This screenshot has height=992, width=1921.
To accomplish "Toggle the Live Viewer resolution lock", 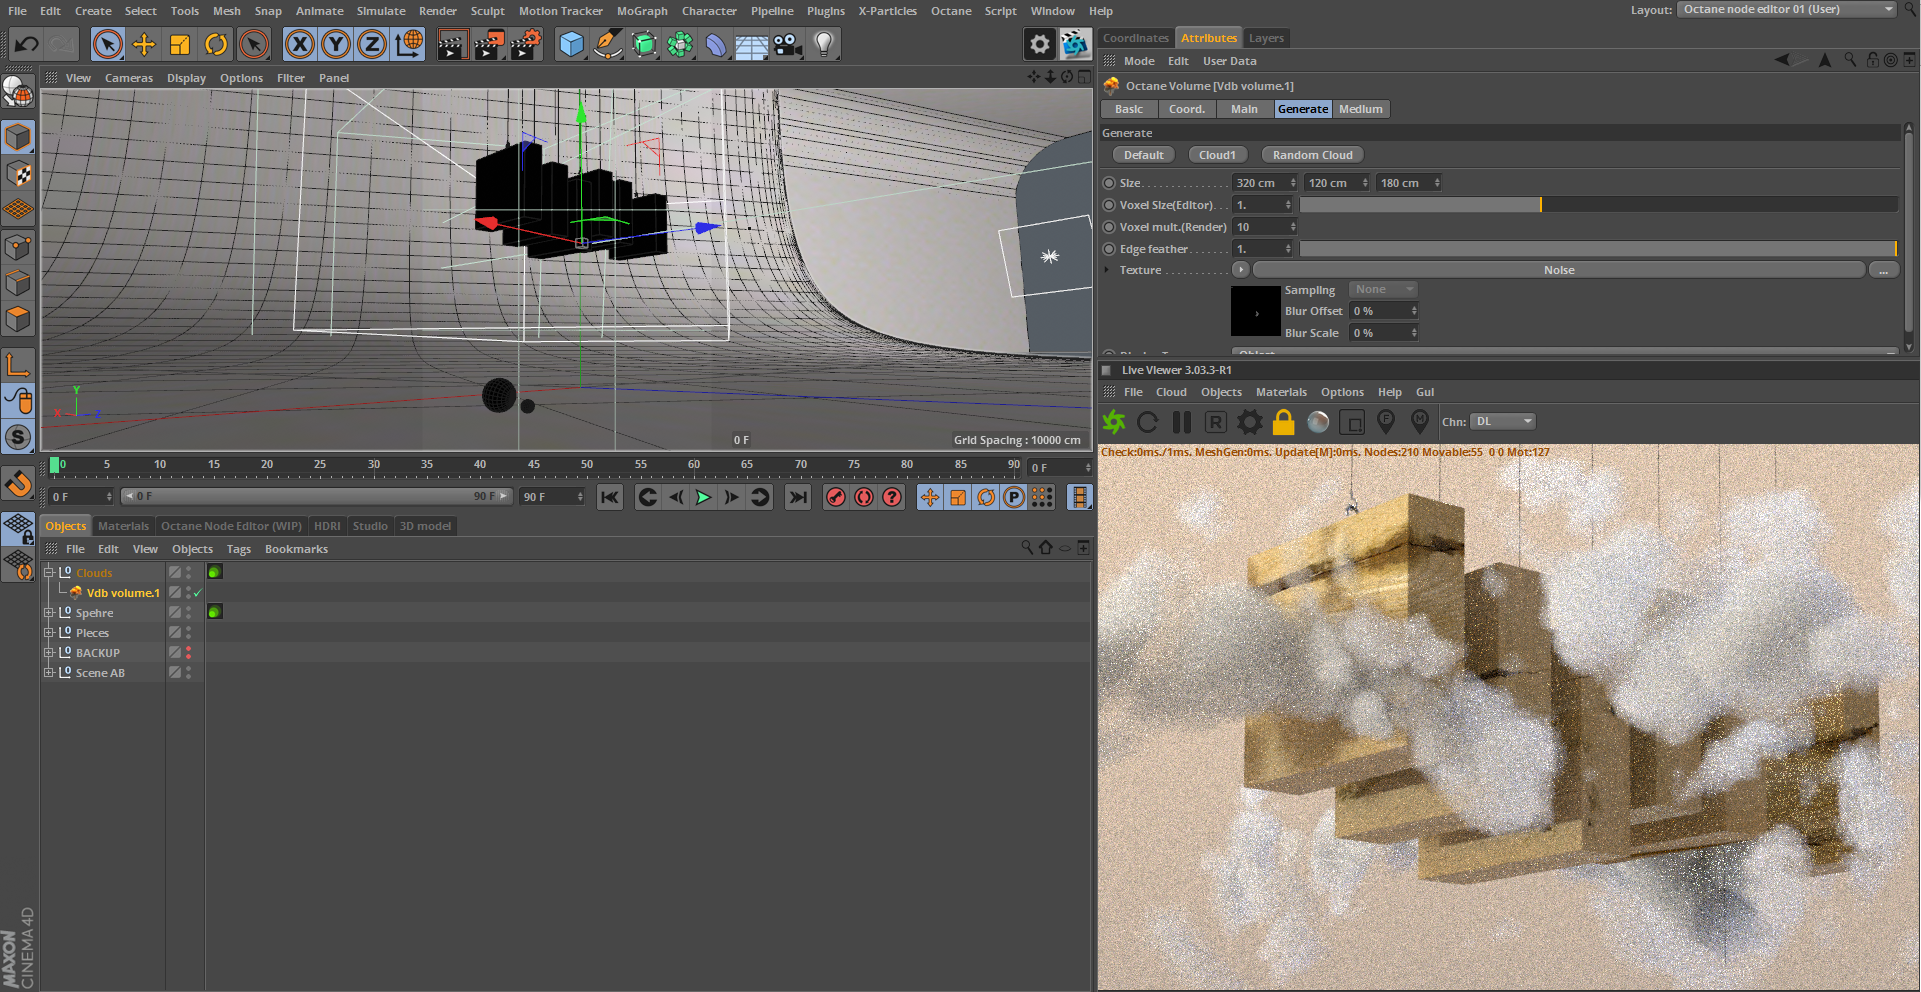I will tap(1284, 422).
